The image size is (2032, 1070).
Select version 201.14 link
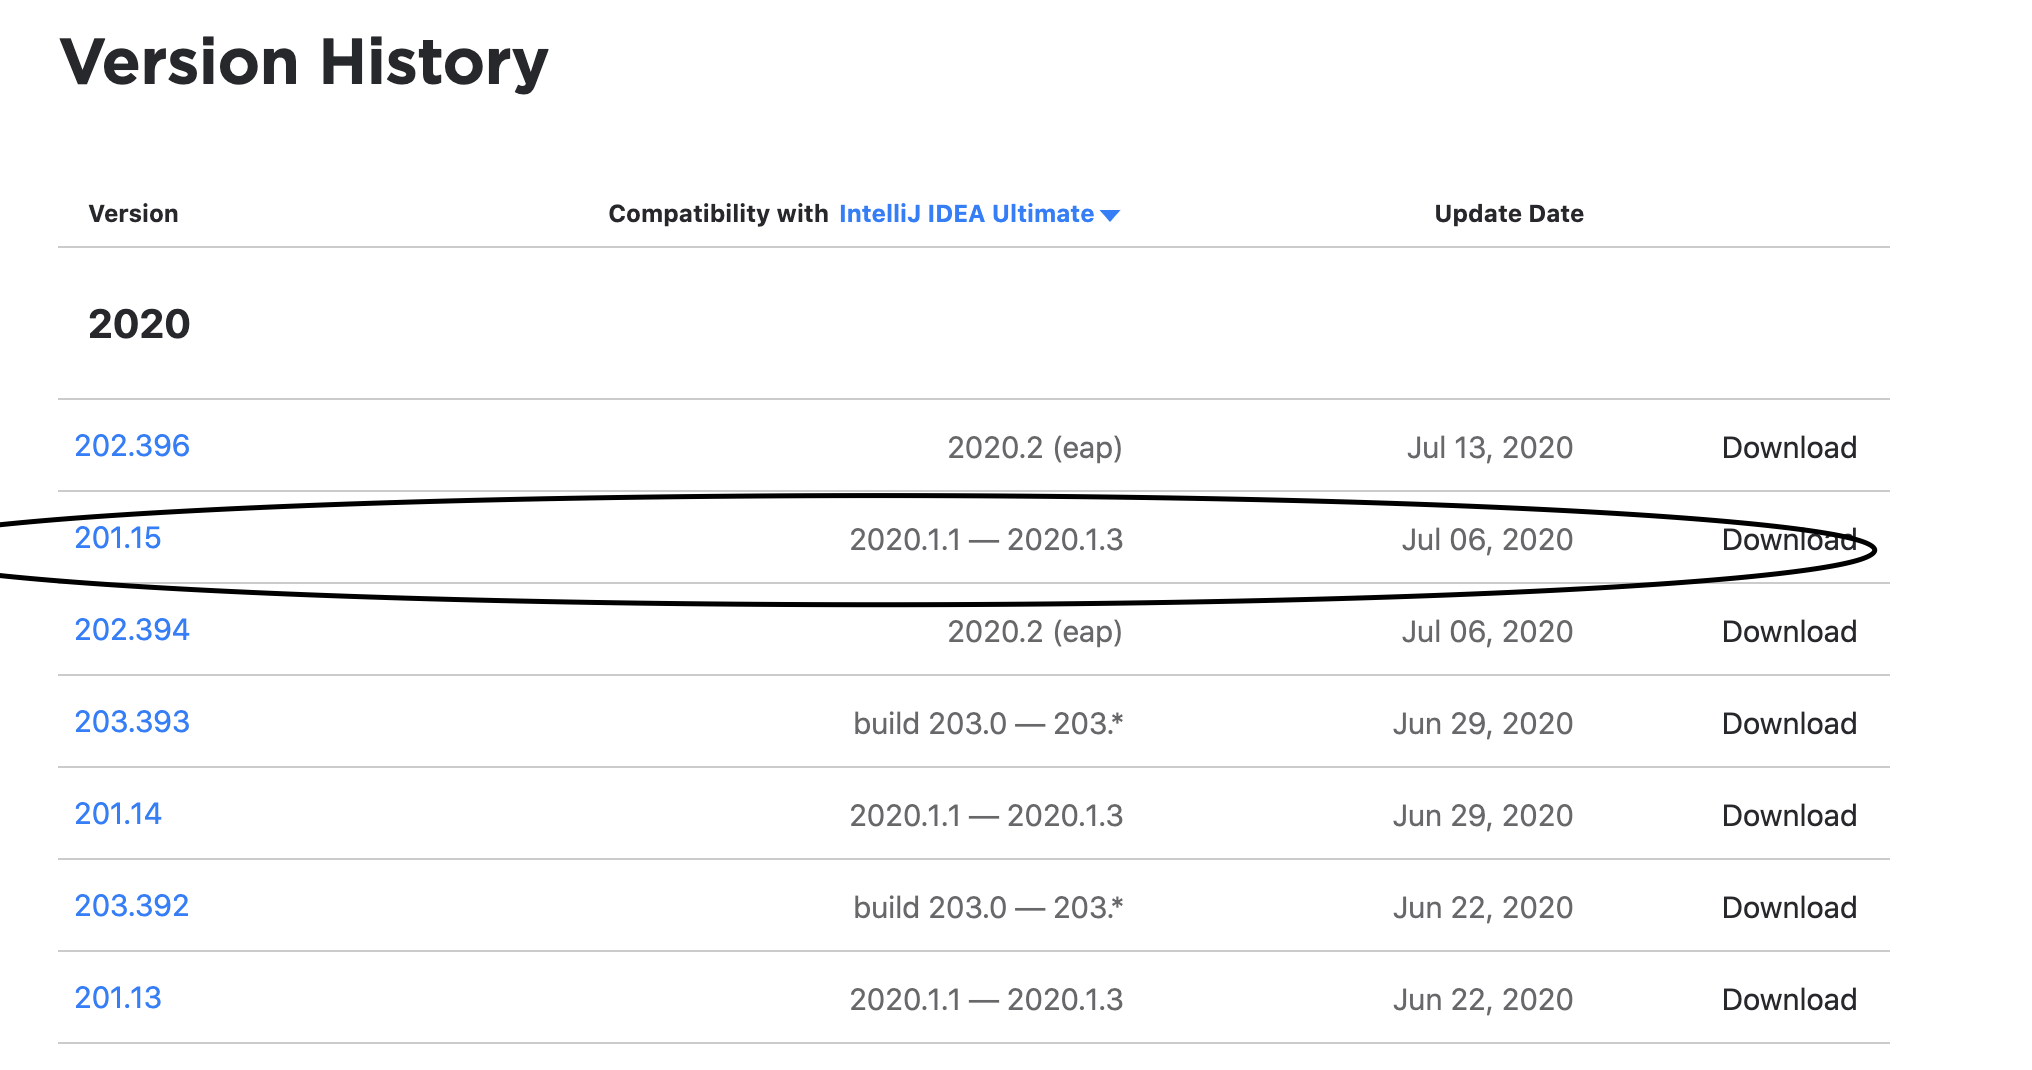tap(118, 814)
